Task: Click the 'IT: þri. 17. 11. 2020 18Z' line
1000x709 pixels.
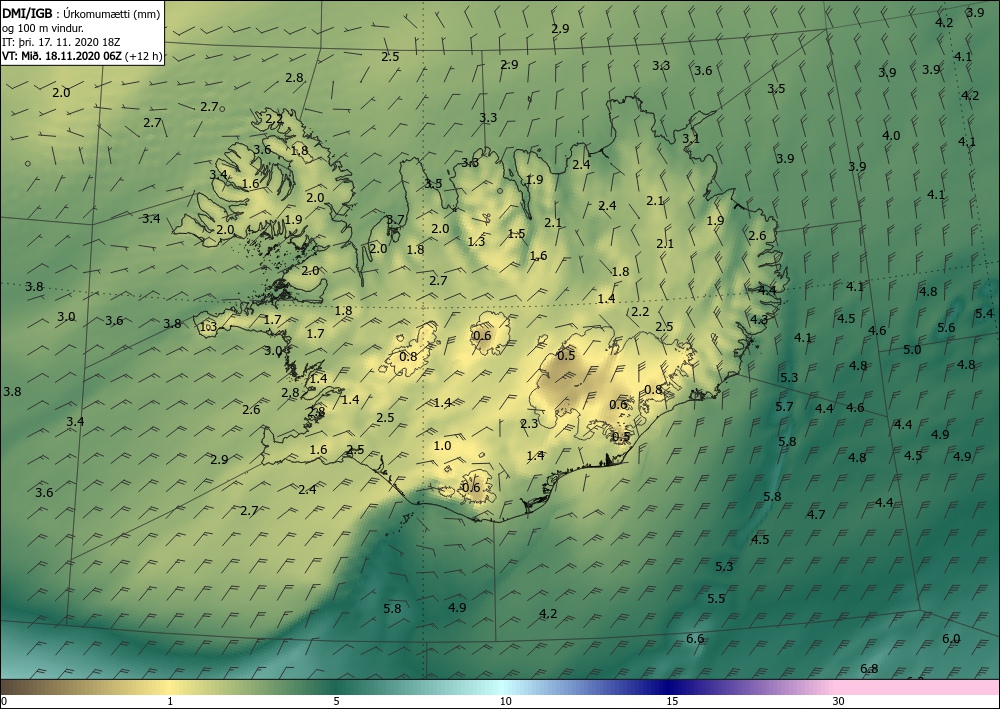Action: [61, 42]
